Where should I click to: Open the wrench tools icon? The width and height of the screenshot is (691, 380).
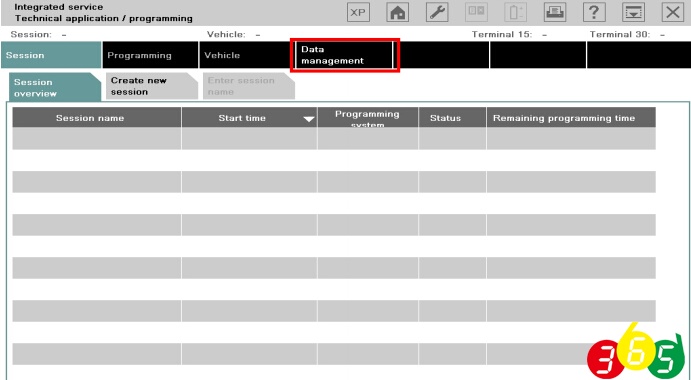point(437,12)
